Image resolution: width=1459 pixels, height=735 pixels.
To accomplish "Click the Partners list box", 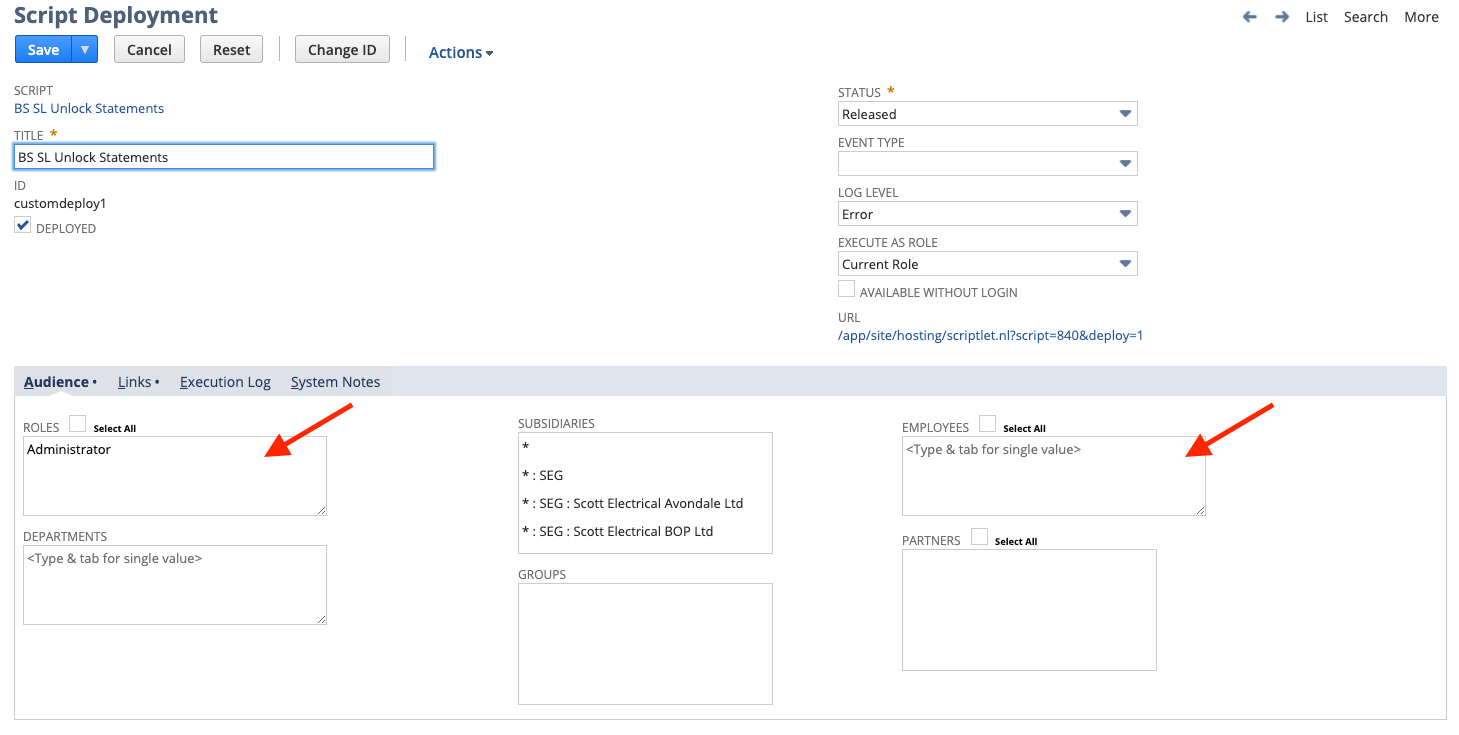I will (1029, 610).
